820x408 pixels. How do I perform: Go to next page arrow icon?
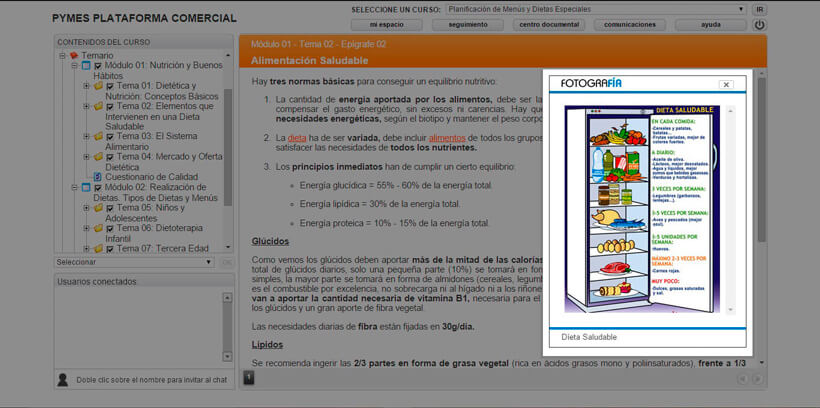coord(756,379)
